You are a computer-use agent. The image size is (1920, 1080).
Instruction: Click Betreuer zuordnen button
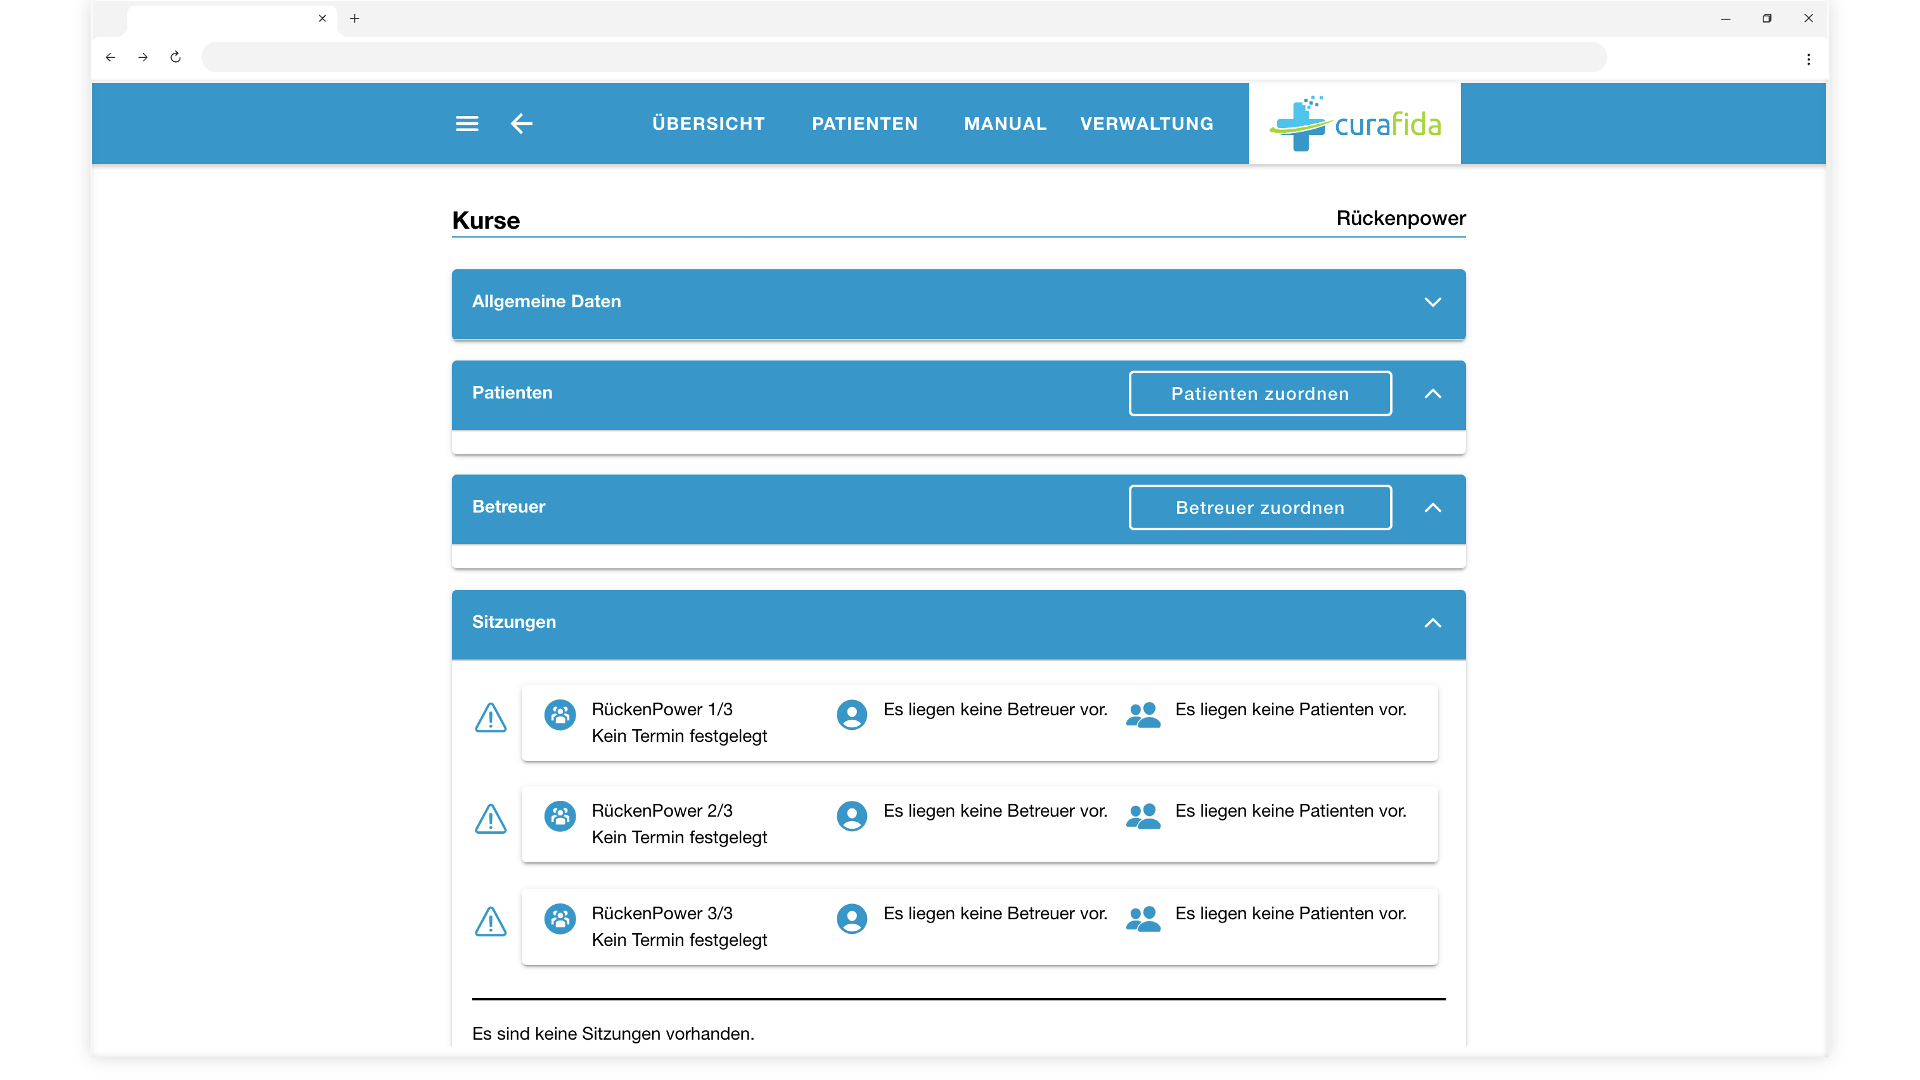pyautogui.click(x=1260, y=508)
